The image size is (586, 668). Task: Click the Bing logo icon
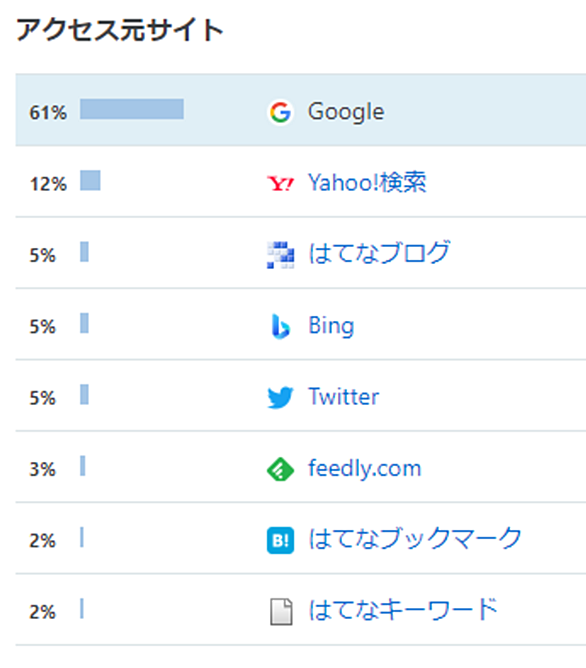click(x=280, y=327)
